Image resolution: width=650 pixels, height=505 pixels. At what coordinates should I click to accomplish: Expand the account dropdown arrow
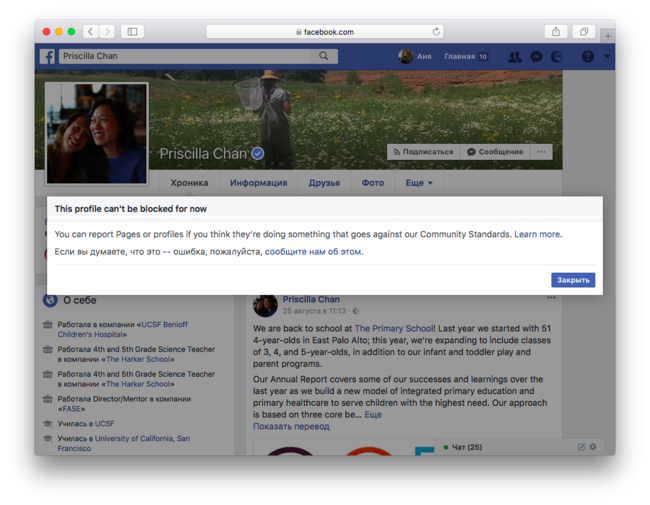coord(606,57)
